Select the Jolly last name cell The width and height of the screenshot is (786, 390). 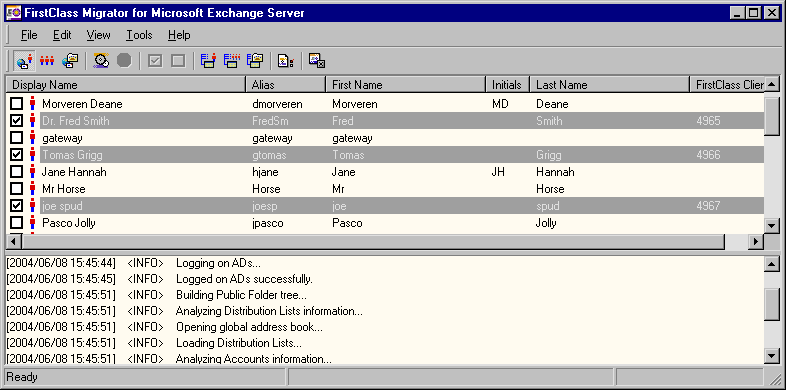(546, 223)
